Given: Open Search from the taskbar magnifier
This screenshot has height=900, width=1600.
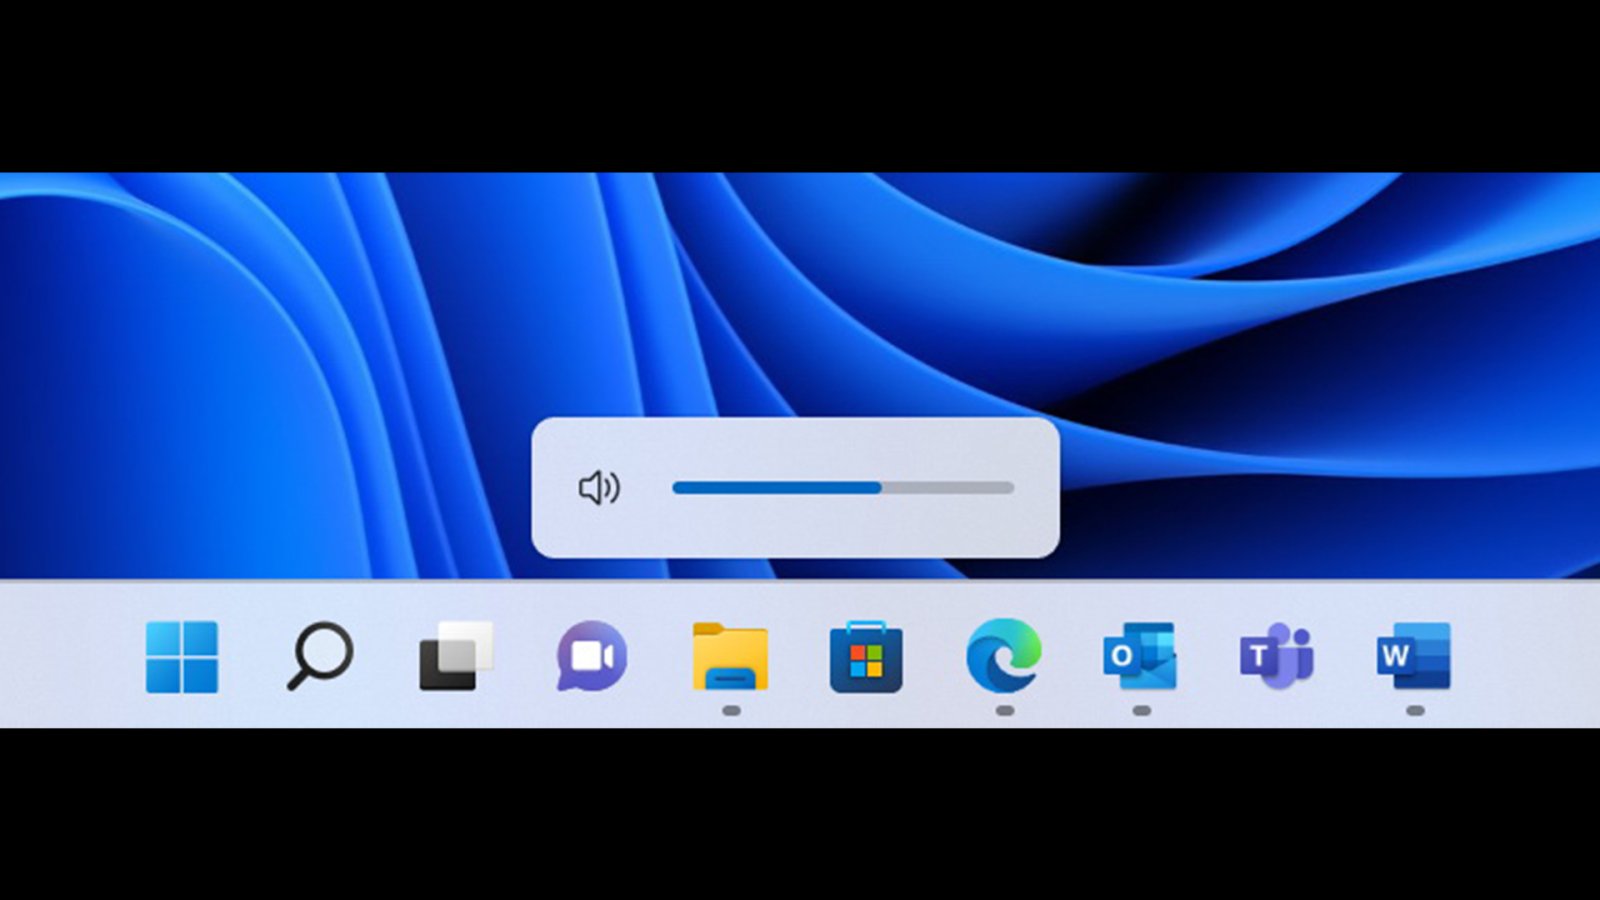Looking at the screenshot, I should 319,656.
